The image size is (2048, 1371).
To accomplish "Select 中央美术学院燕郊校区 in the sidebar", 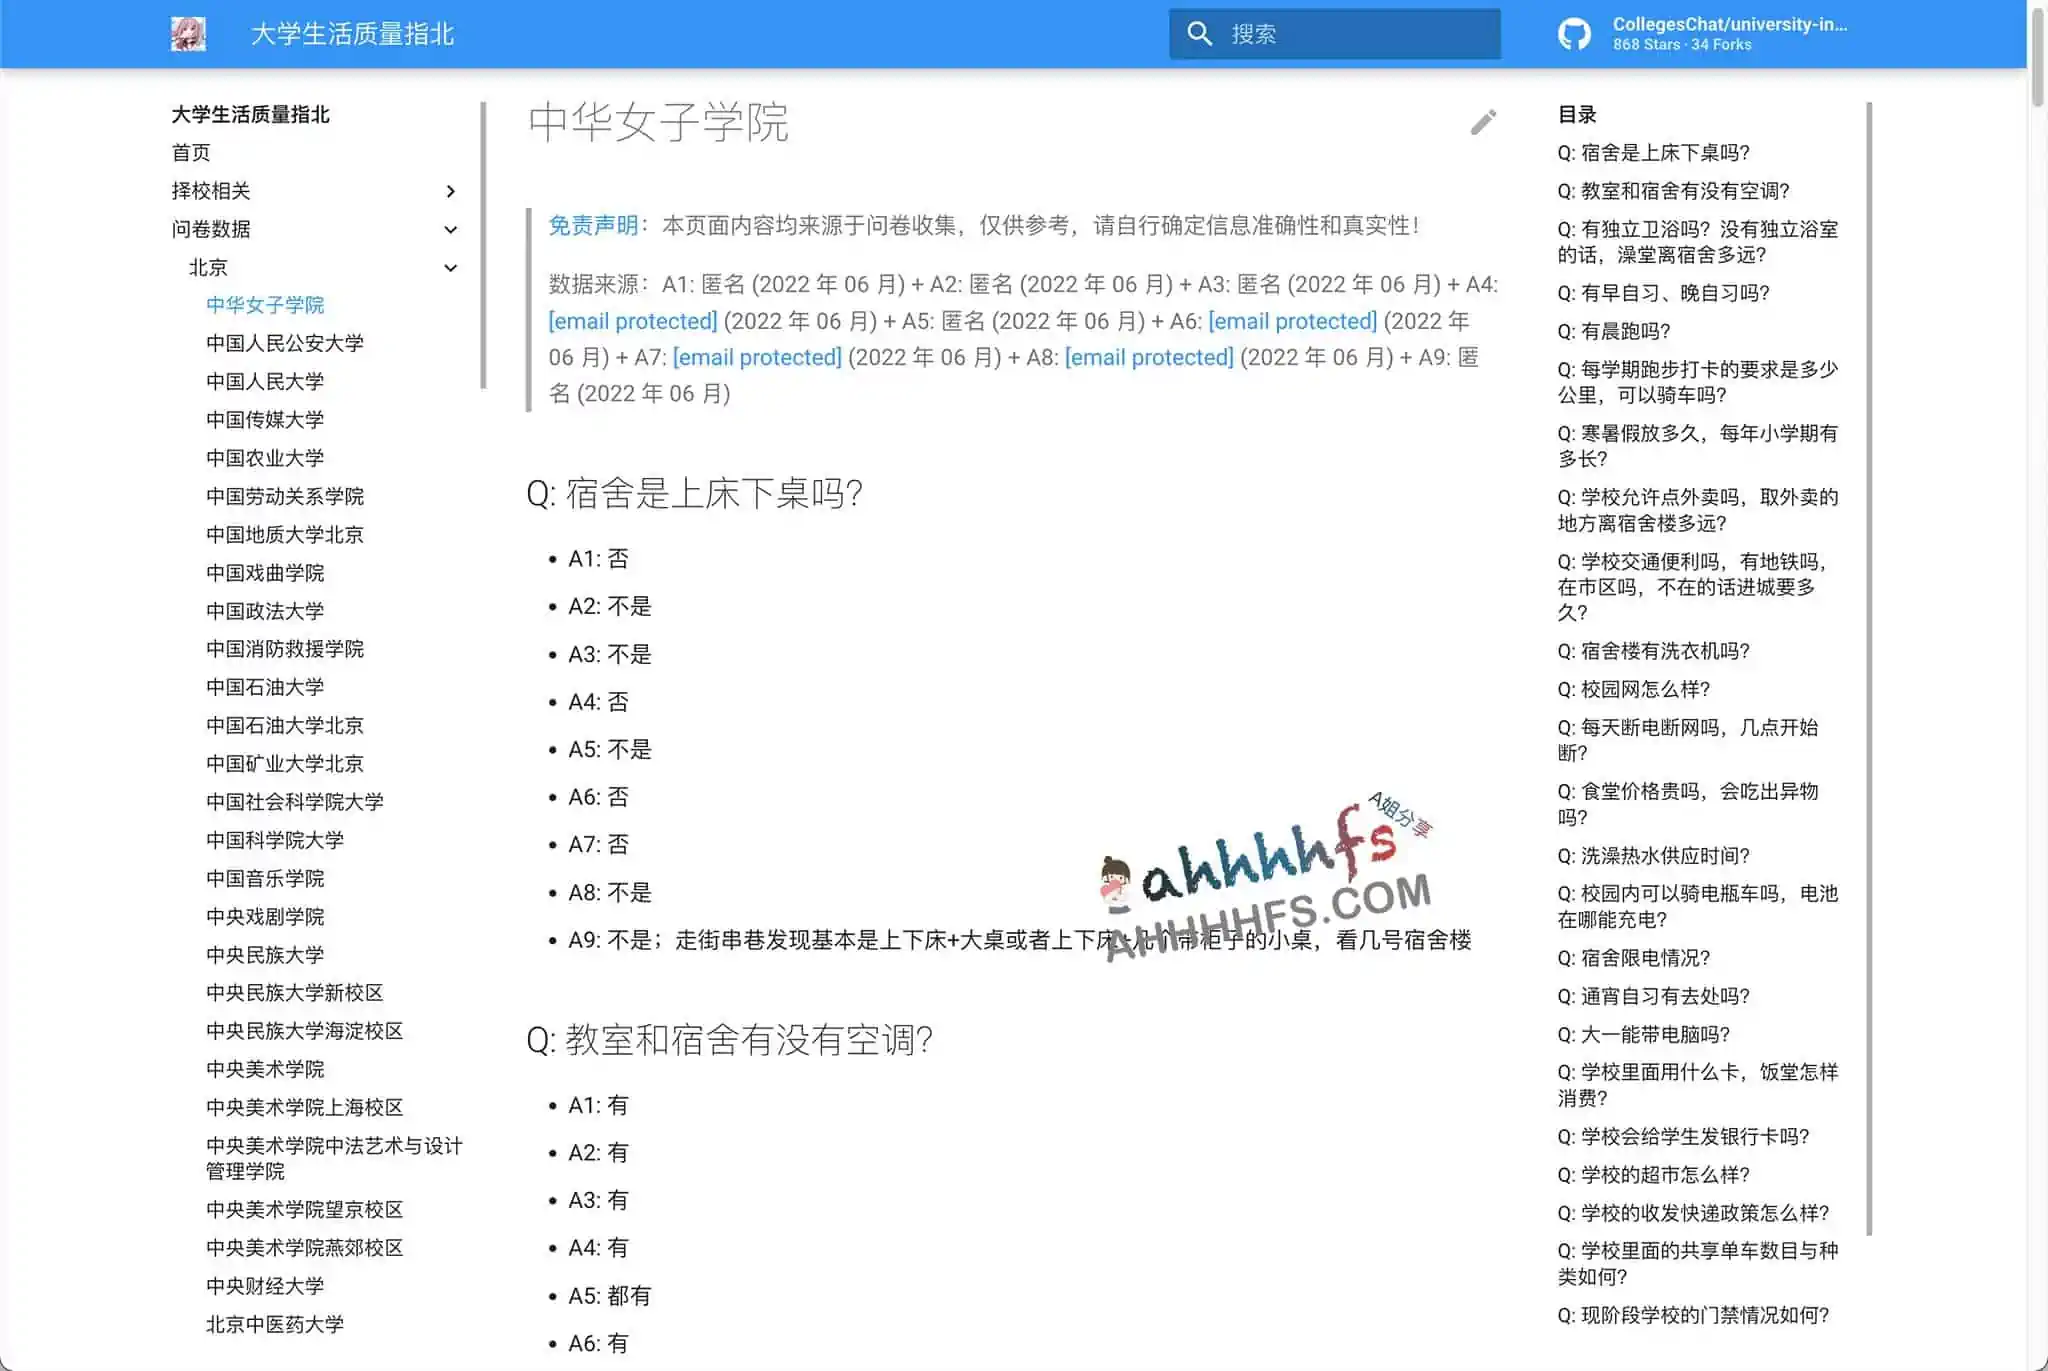I will point(305,1248).
